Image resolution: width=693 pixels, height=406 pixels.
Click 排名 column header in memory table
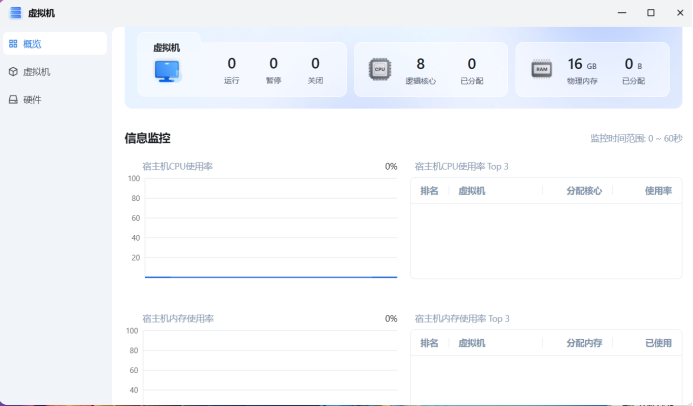(429, 343)
